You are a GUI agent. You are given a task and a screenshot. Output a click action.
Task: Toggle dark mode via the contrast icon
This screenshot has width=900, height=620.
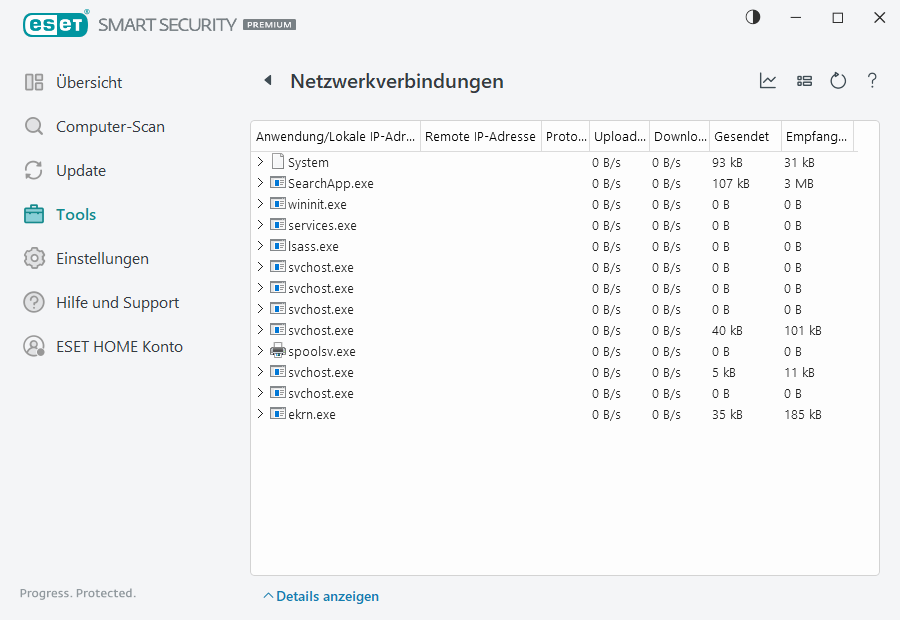752,17
